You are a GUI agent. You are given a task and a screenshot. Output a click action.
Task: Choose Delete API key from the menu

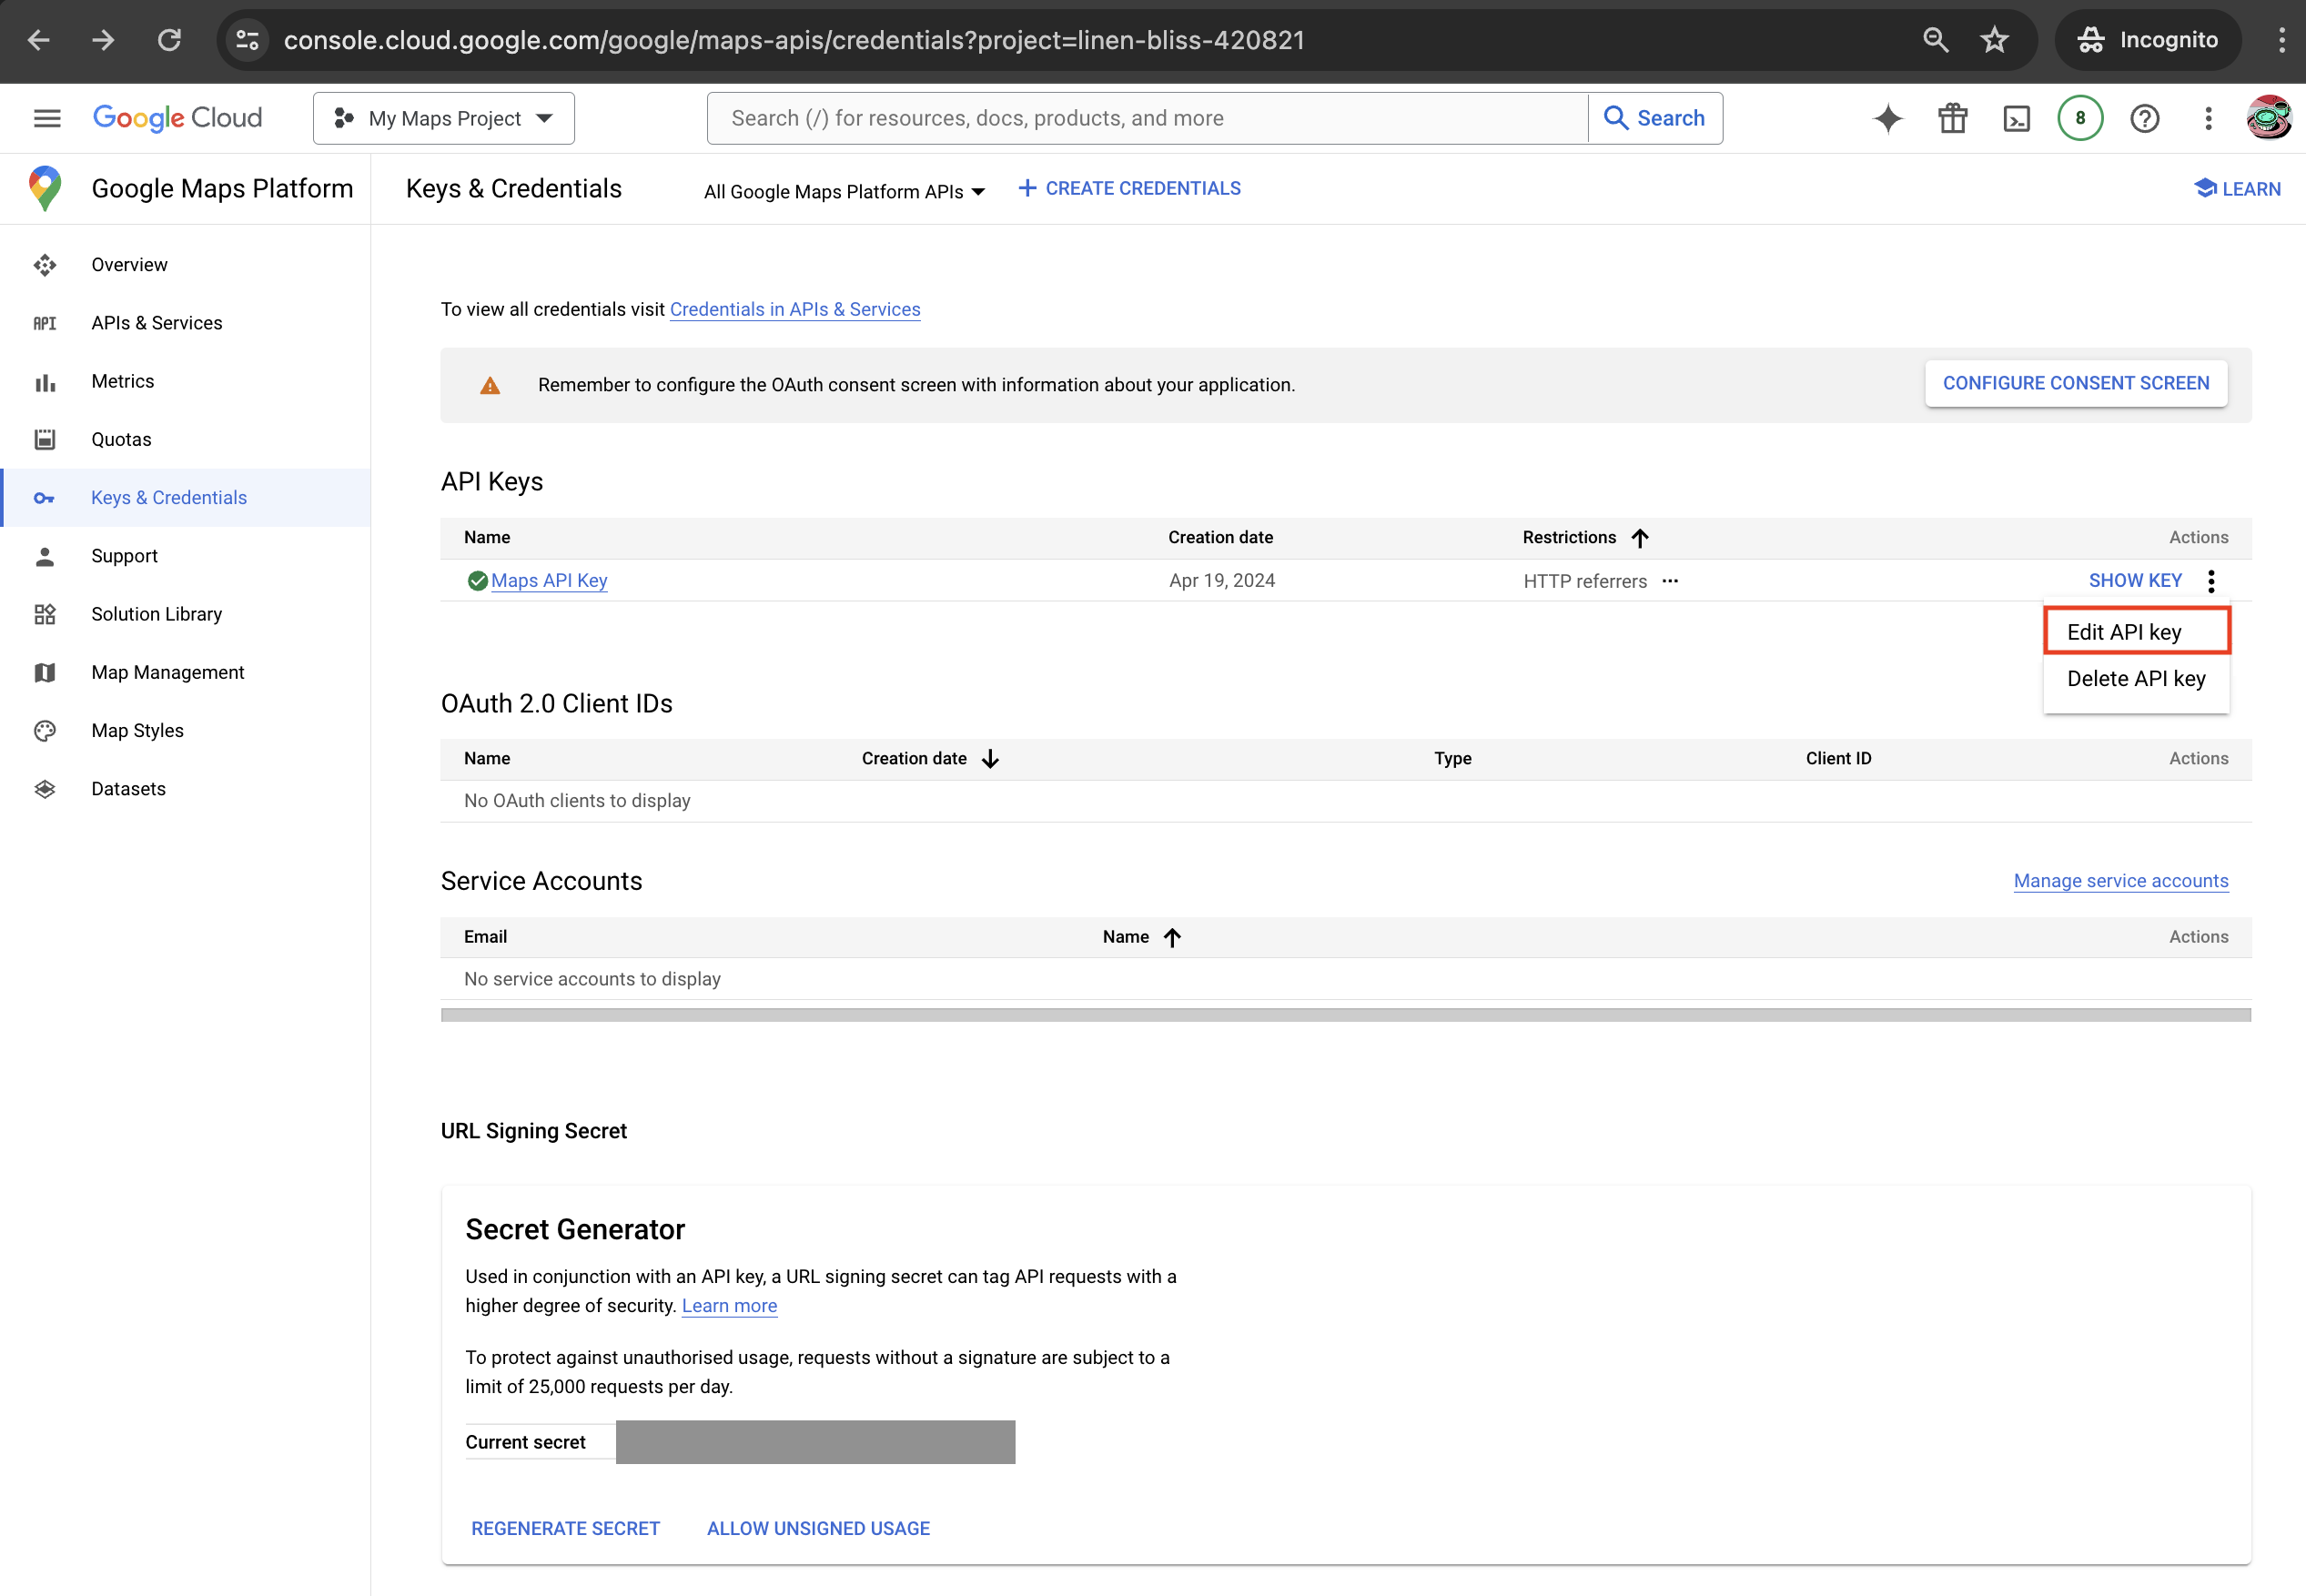[2135, 678]
